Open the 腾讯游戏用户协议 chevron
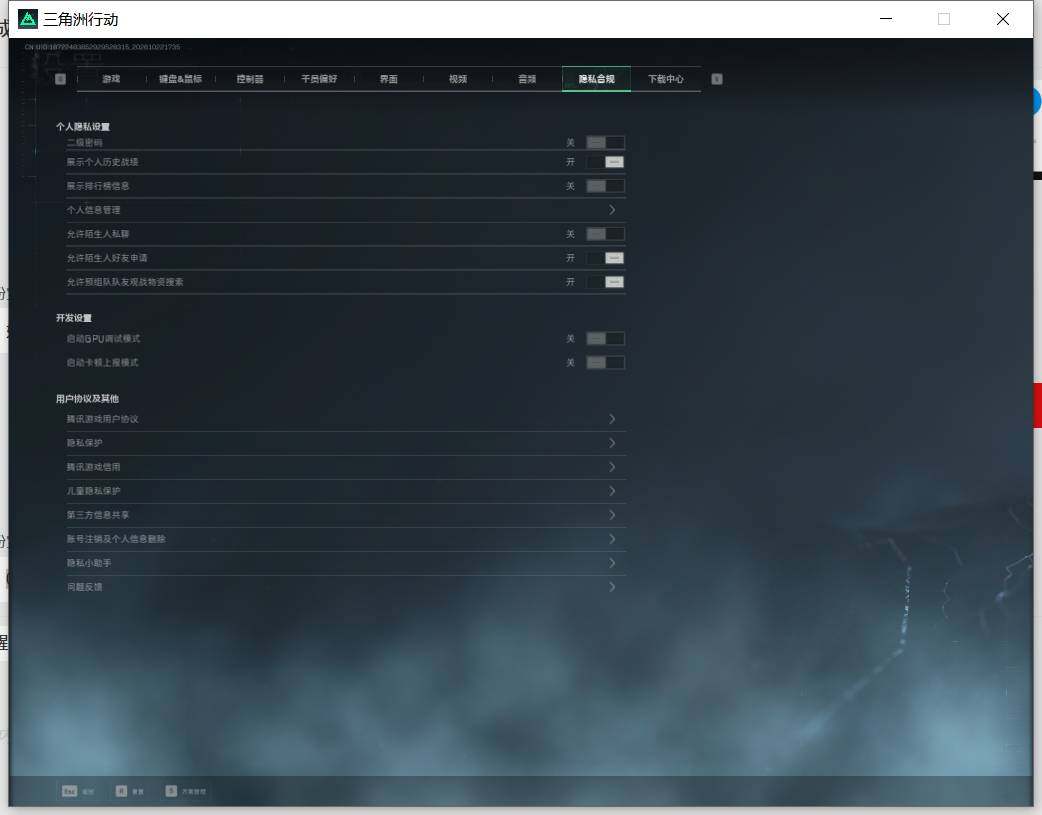 (x=612, y=419)
